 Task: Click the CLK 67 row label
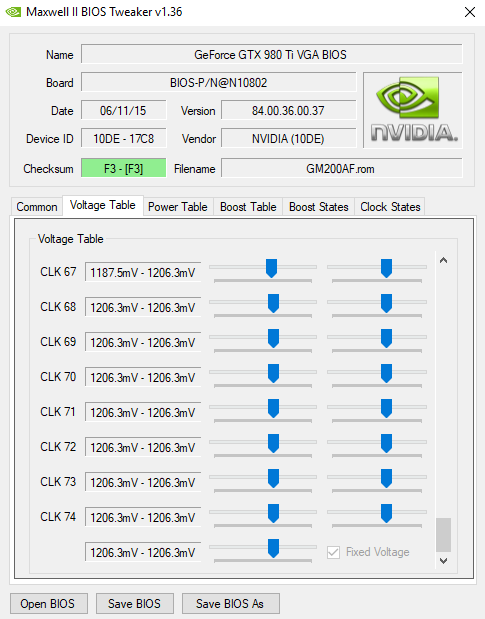point(58,272)
